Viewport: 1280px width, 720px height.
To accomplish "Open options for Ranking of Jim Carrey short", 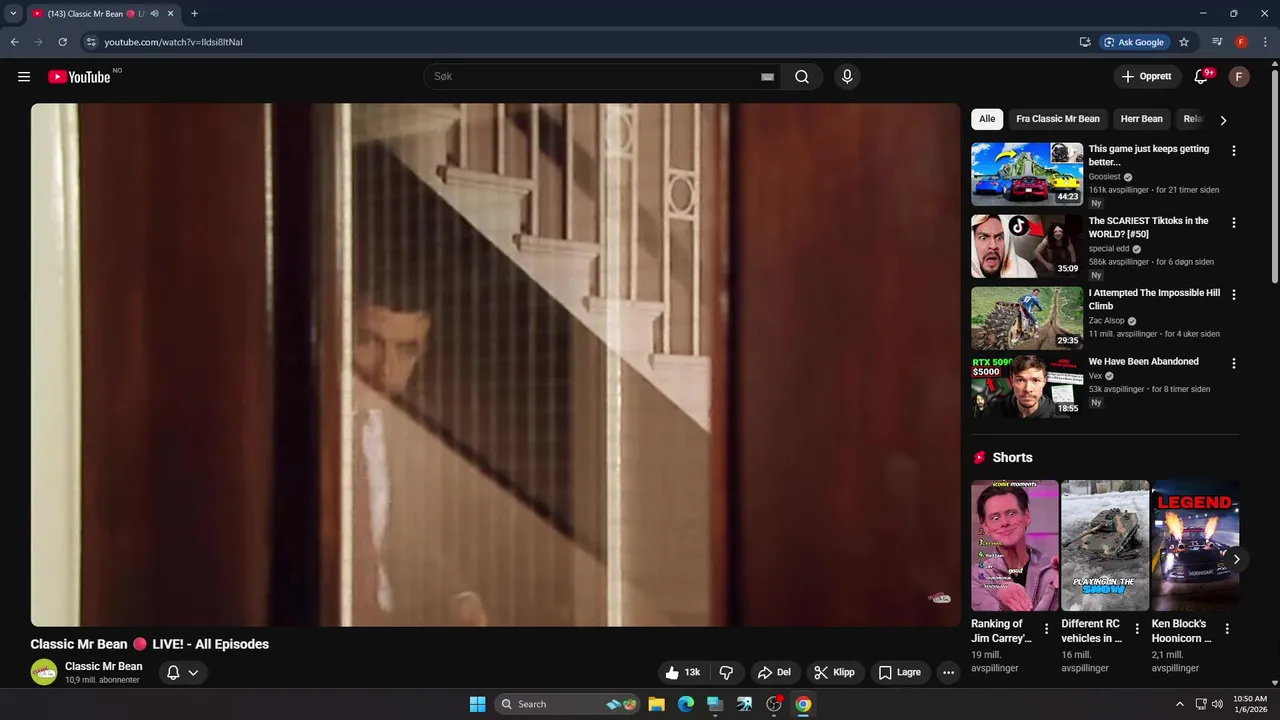I will point(1047,629).
